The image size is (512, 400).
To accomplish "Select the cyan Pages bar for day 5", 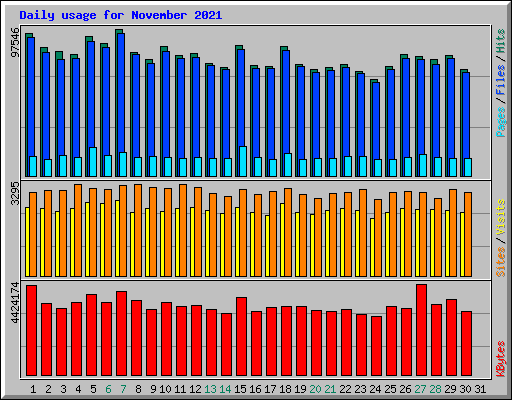I will (x=93, y=162).
